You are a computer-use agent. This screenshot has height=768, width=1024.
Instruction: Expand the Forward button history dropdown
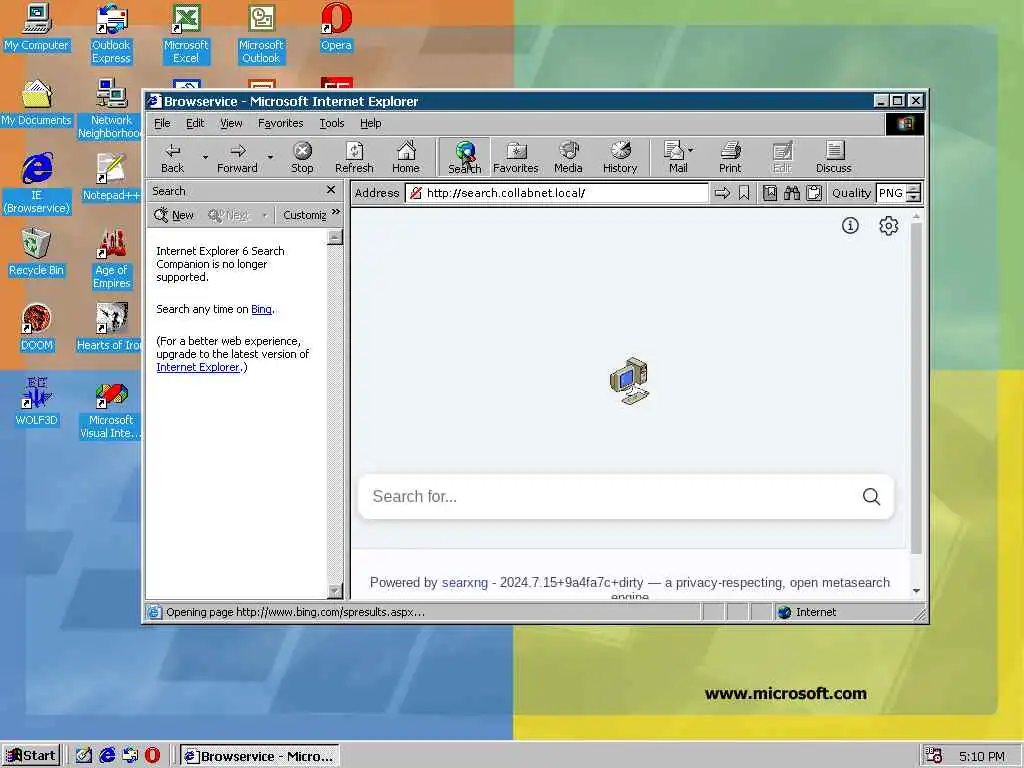(x=270, y=157)
